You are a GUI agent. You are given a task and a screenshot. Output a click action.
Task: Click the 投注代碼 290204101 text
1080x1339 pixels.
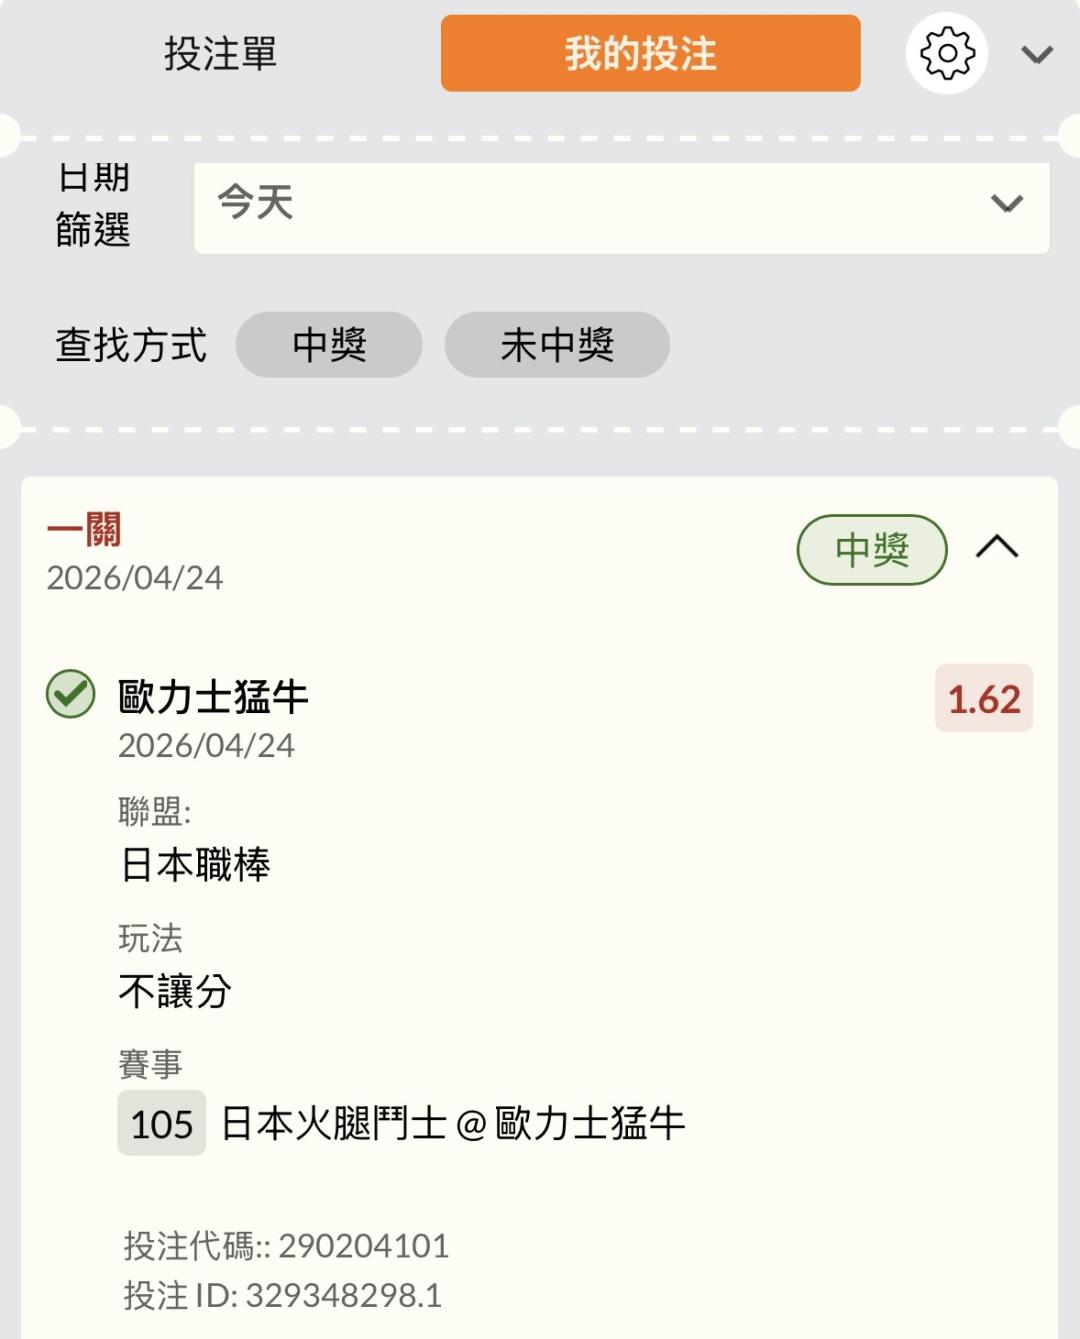tap(286, 1246)
